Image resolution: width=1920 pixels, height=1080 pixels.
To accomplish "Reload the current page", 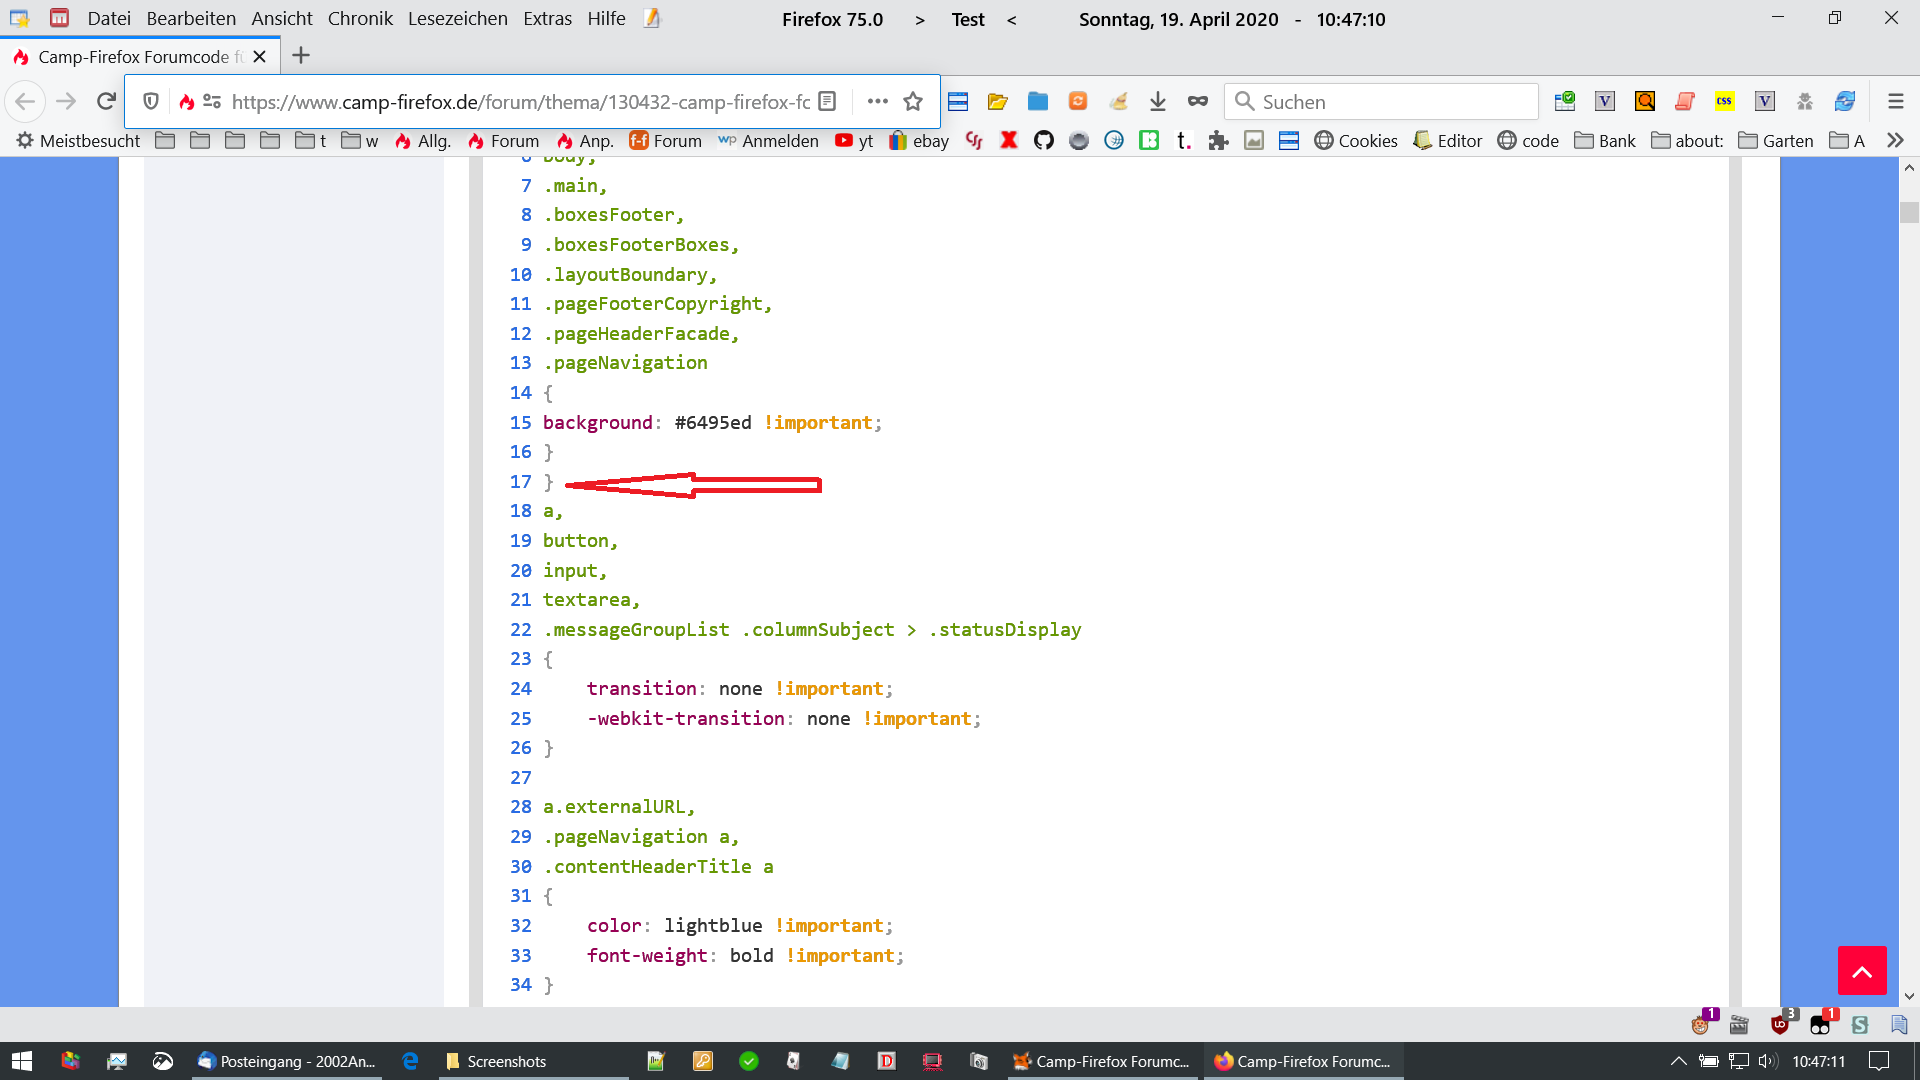I will (106, 101).
